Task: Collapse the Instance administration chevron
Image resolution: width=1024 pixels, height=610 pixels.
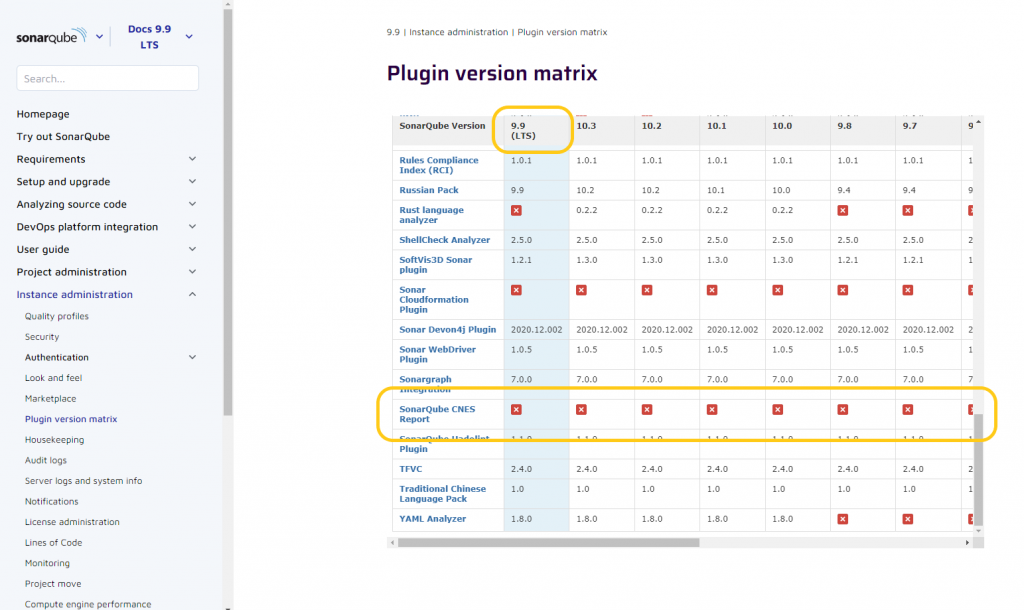Action: click(x=192, y=295)
